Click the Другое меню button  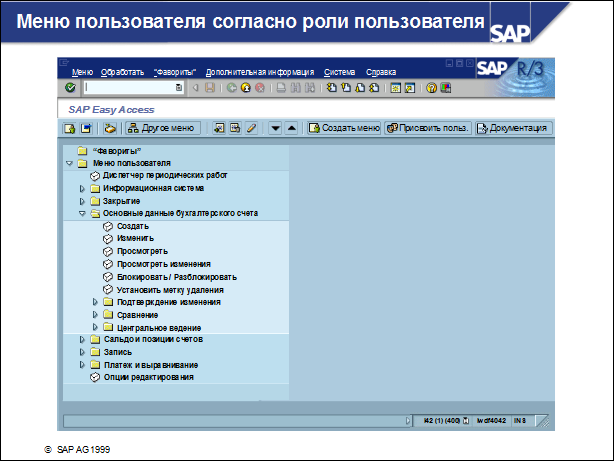(161, 128)
